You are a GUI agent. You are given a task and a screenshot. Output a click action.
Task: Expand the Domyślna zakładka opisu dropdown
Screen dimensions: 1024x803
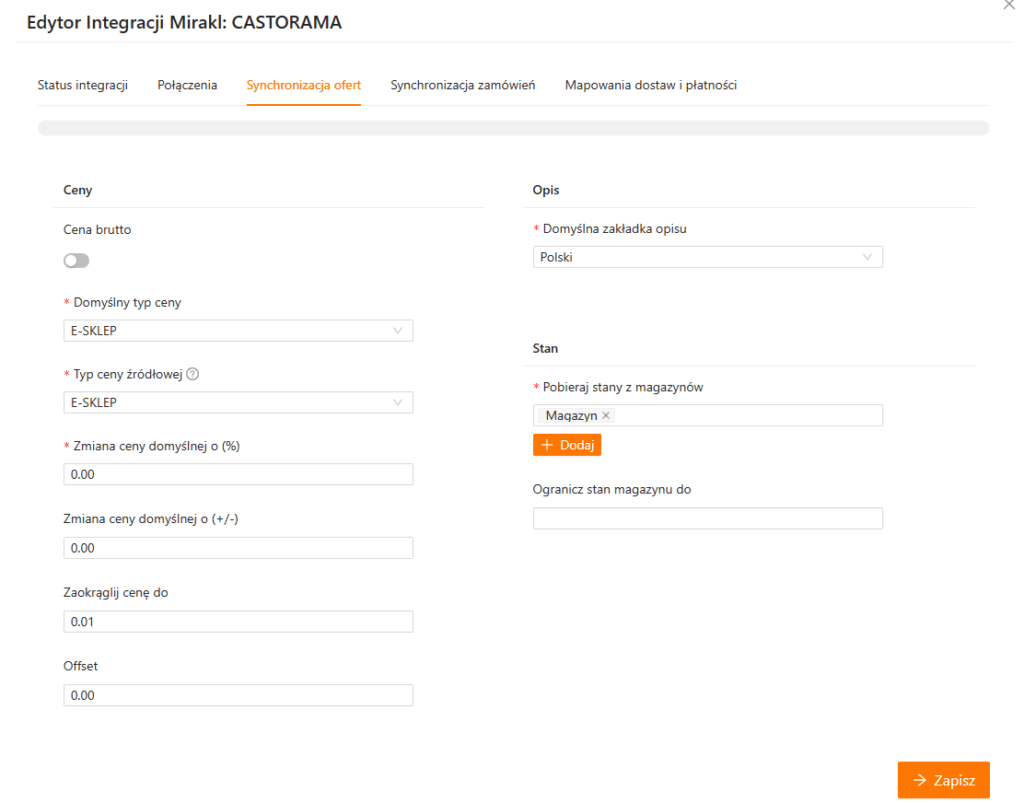pyautogui.click(x=707, y=257)
